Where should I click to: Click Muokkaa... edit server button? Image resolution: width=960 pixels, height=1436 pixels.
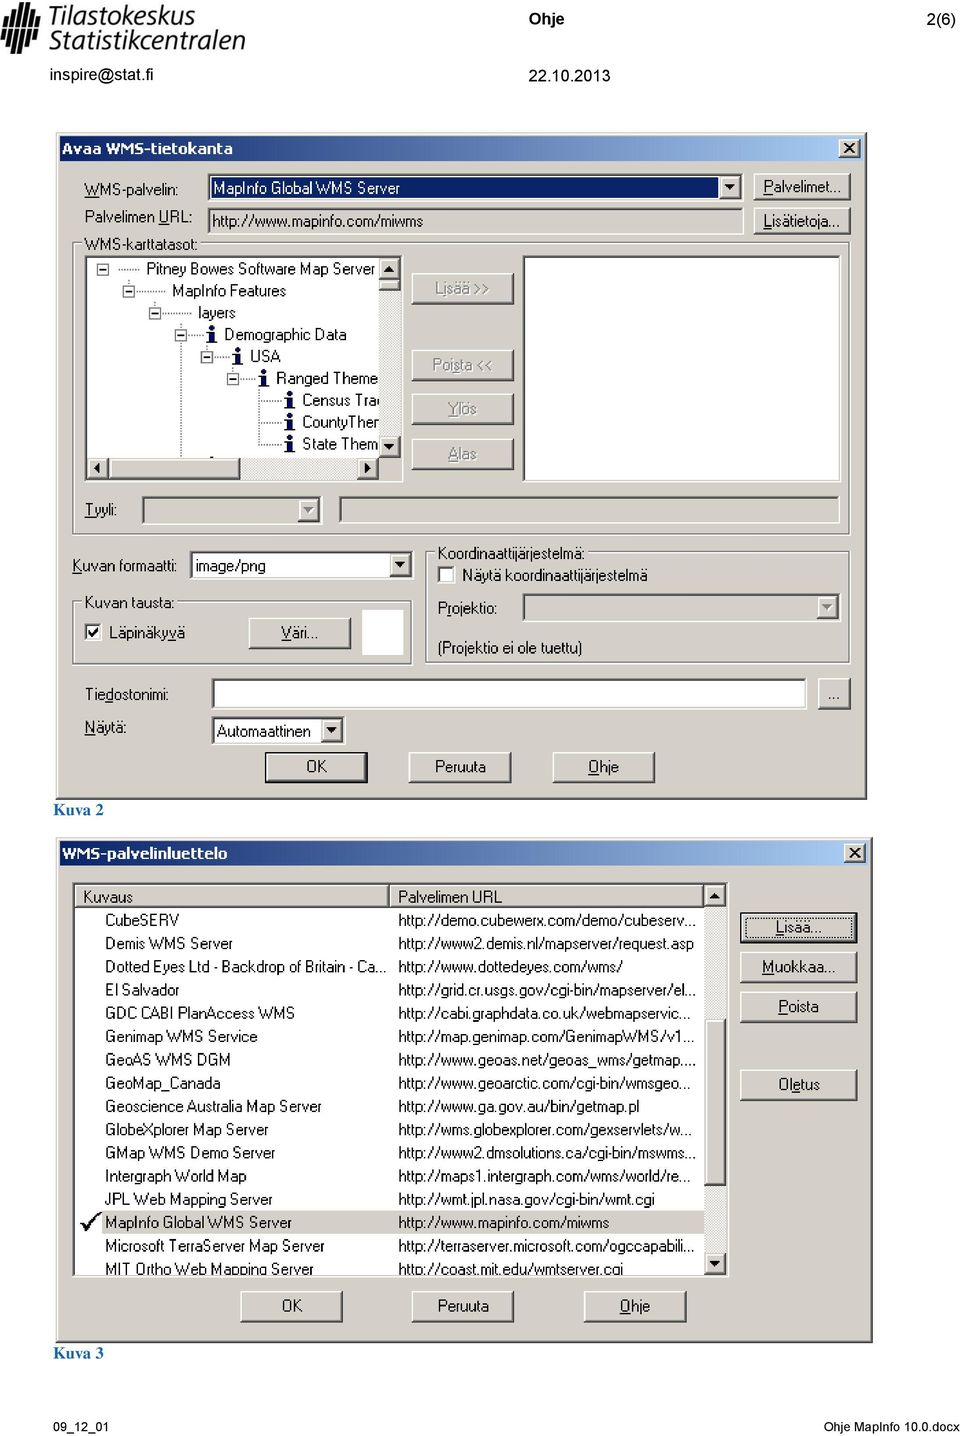(798, 967)
